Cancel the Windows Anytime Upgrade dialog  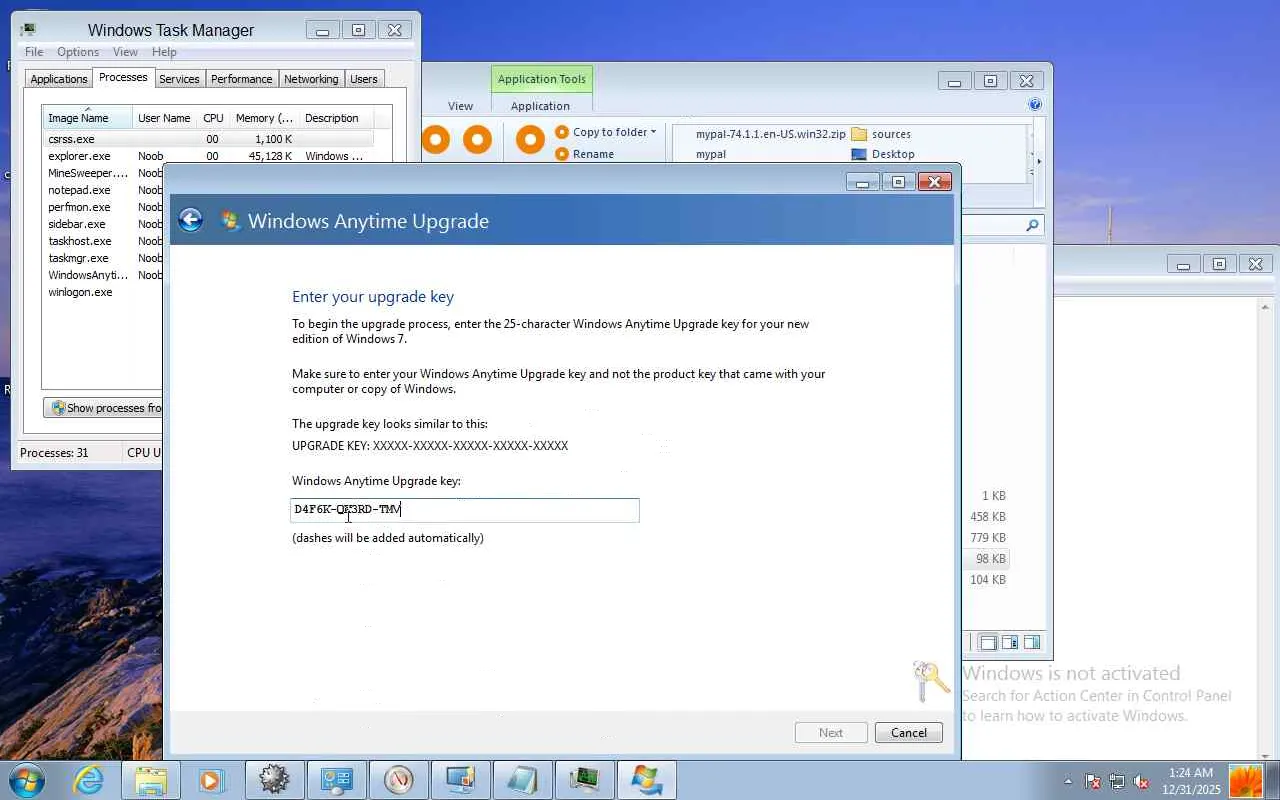coord(908,733)
